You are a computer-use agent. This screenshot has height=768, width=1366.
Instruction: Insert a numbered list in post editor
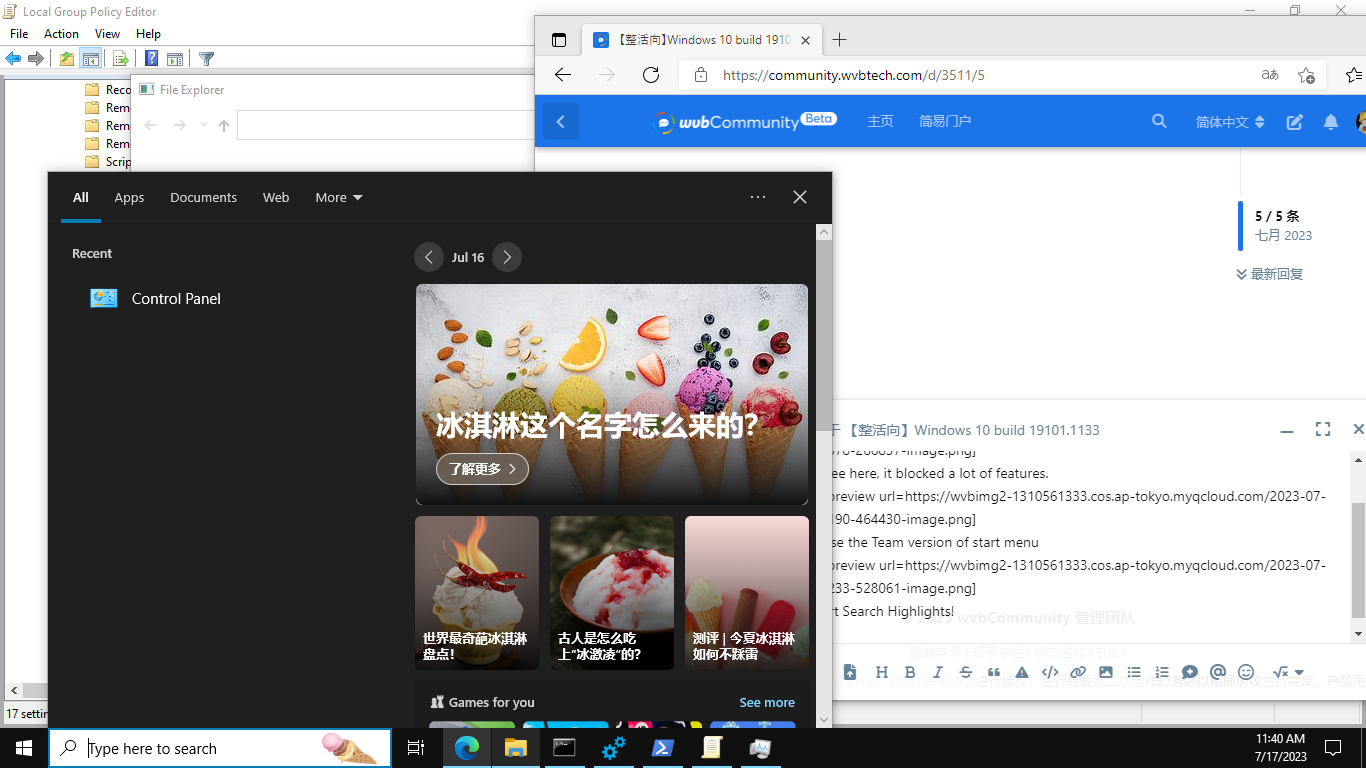point(1162,672)
